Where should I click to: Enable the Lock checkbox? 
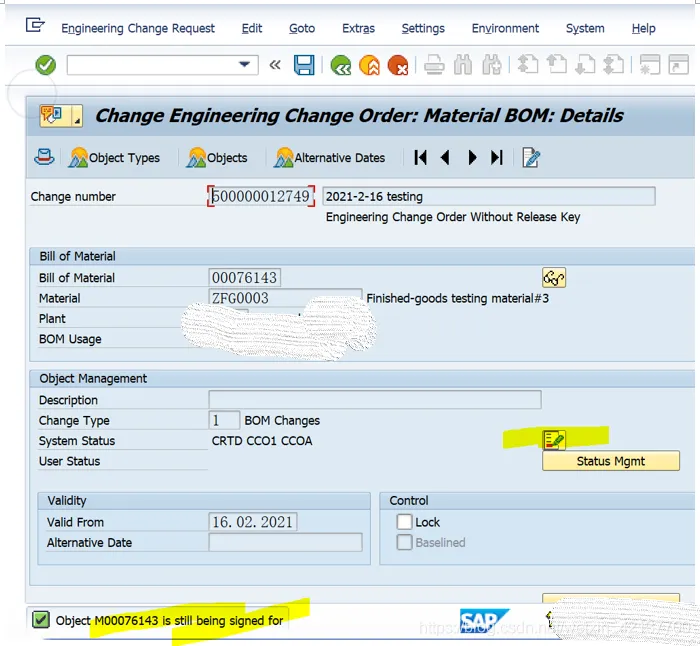(x=404, y=521)
